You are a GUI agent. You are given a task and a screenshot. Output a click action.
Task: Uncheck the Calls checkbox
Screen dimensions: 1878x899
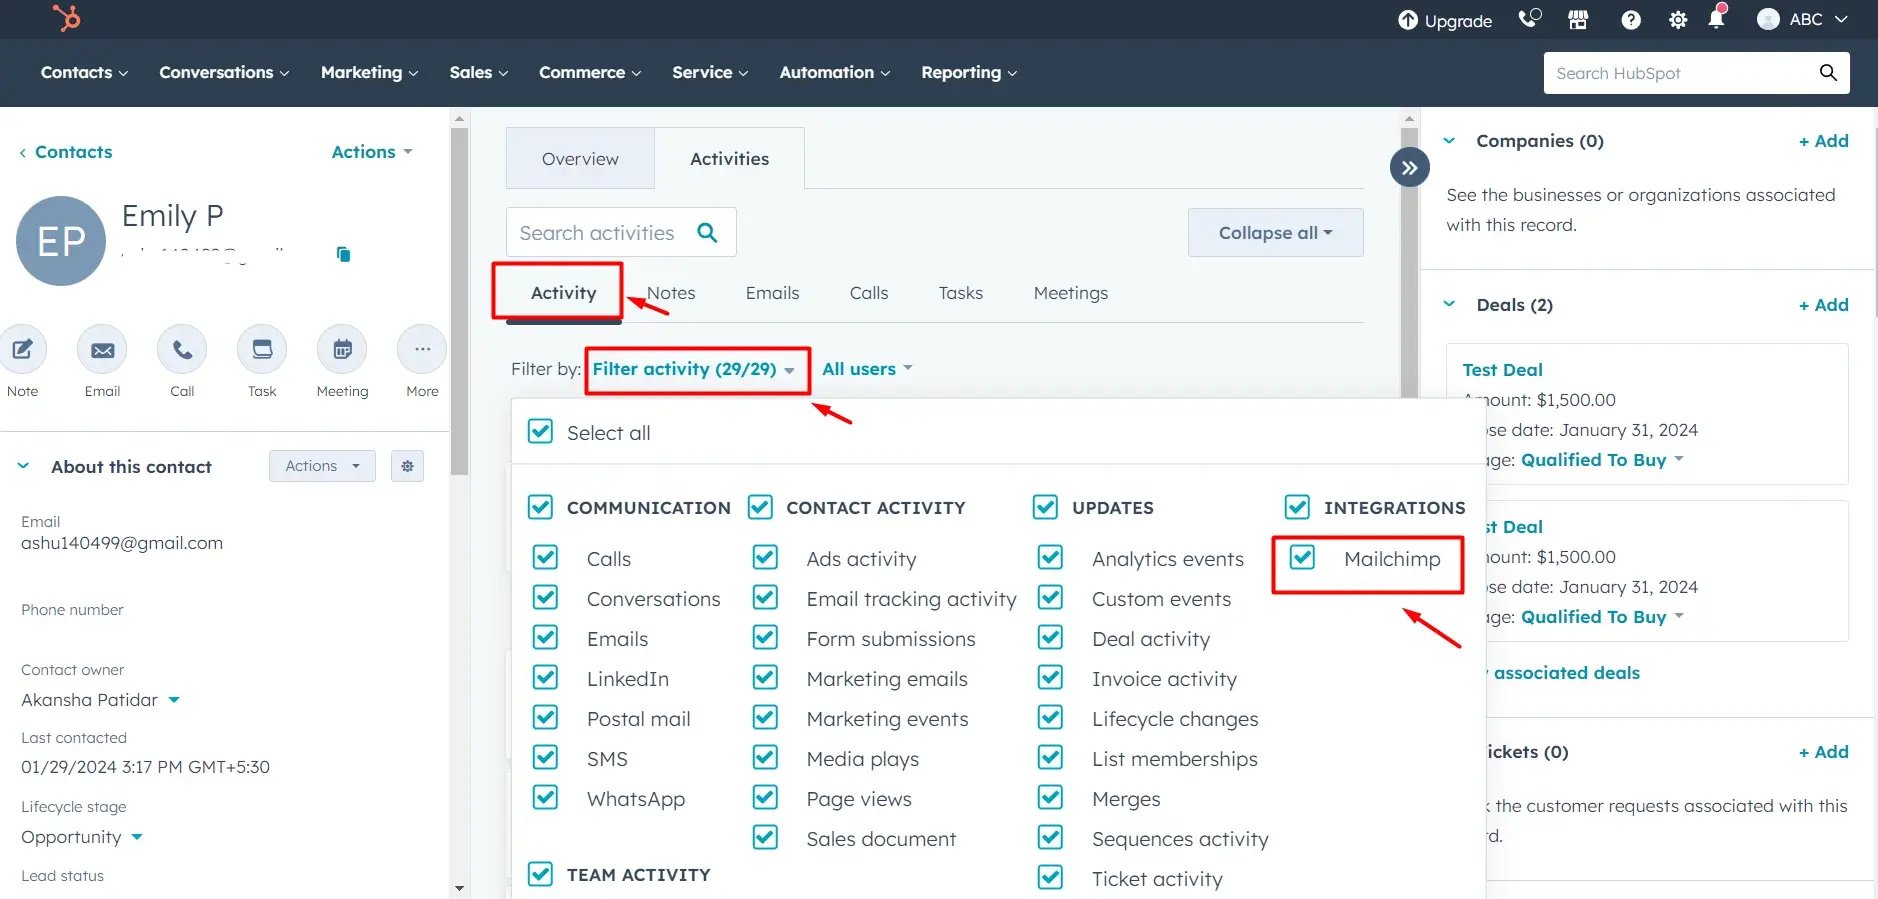(545, 557)
